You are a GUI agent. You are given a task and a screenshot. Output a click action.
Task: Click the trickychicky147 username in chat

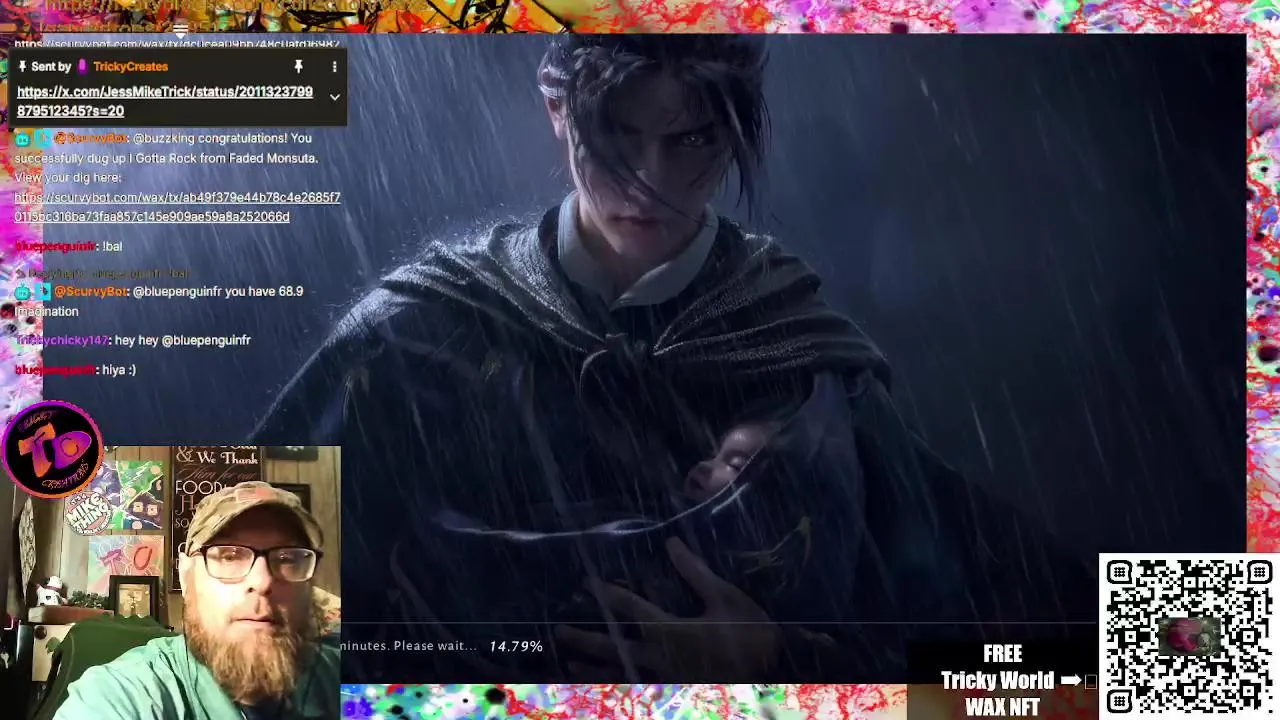pos(61,340)
